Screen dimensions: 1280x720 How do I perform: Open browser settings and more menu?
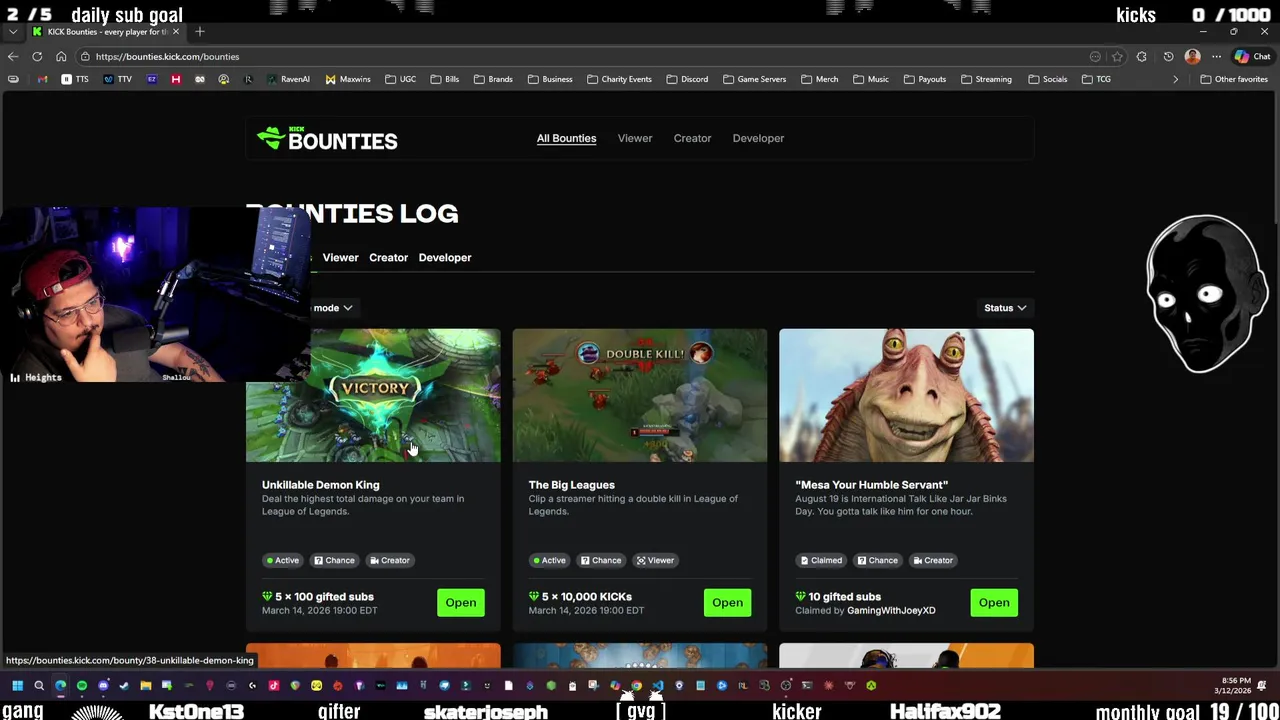(x=1216, y=57)
